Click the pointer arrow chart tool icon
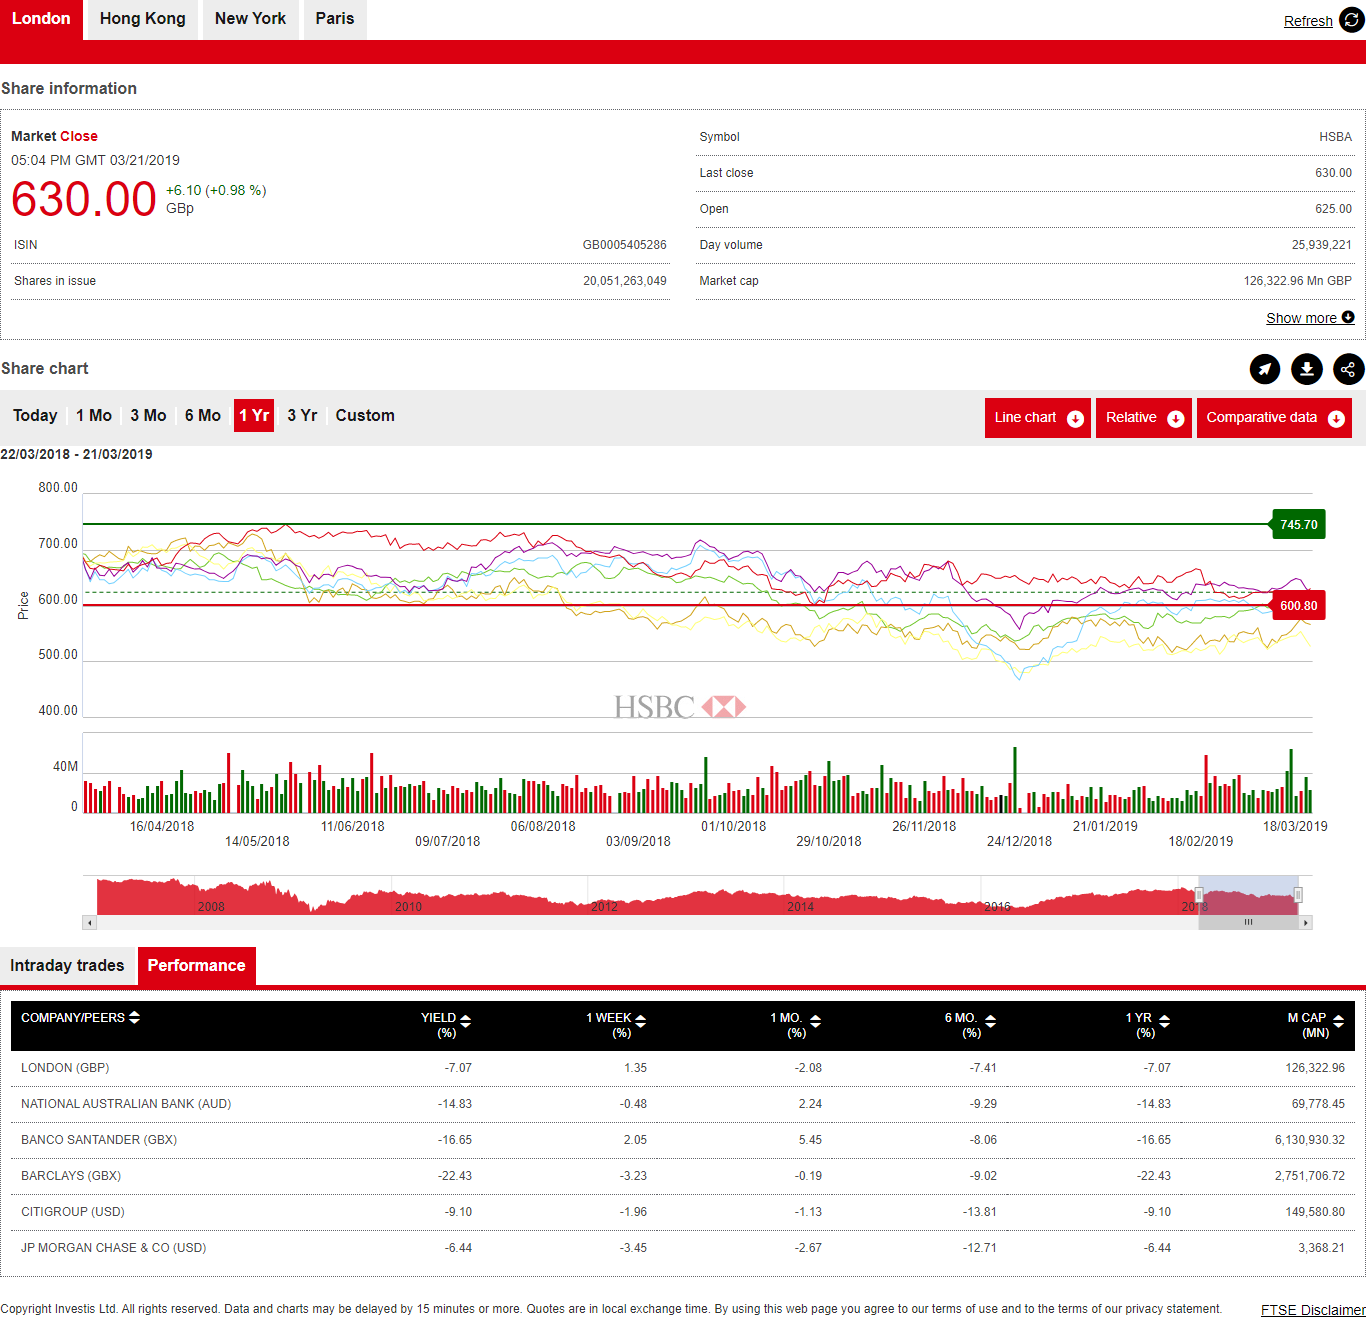1366x1324 pixels. (x=1265, y=369)
